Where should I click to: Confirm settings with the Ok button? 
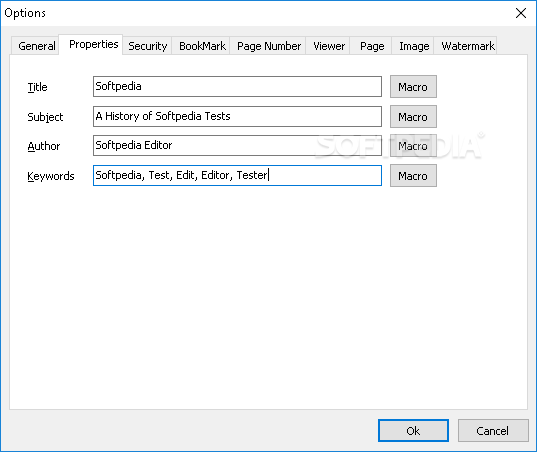point(413,430)
